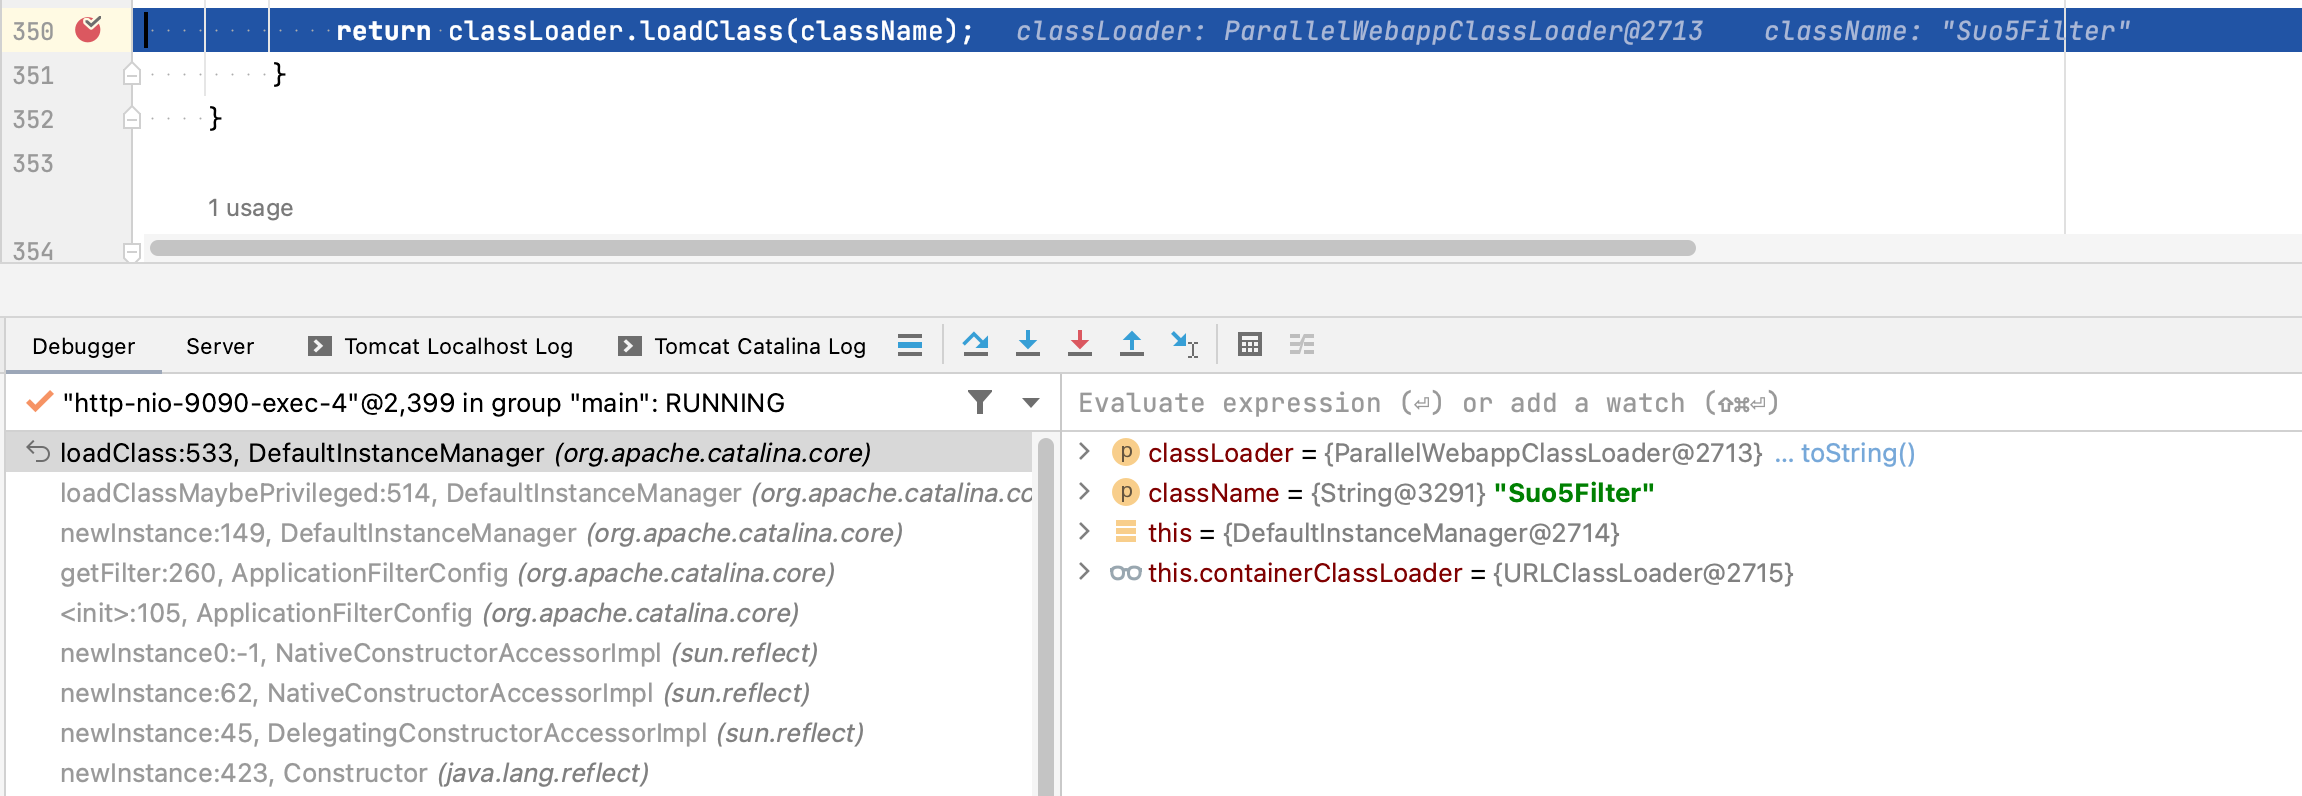
Task: Expand the this variable node
Action: click(1085, 532)
